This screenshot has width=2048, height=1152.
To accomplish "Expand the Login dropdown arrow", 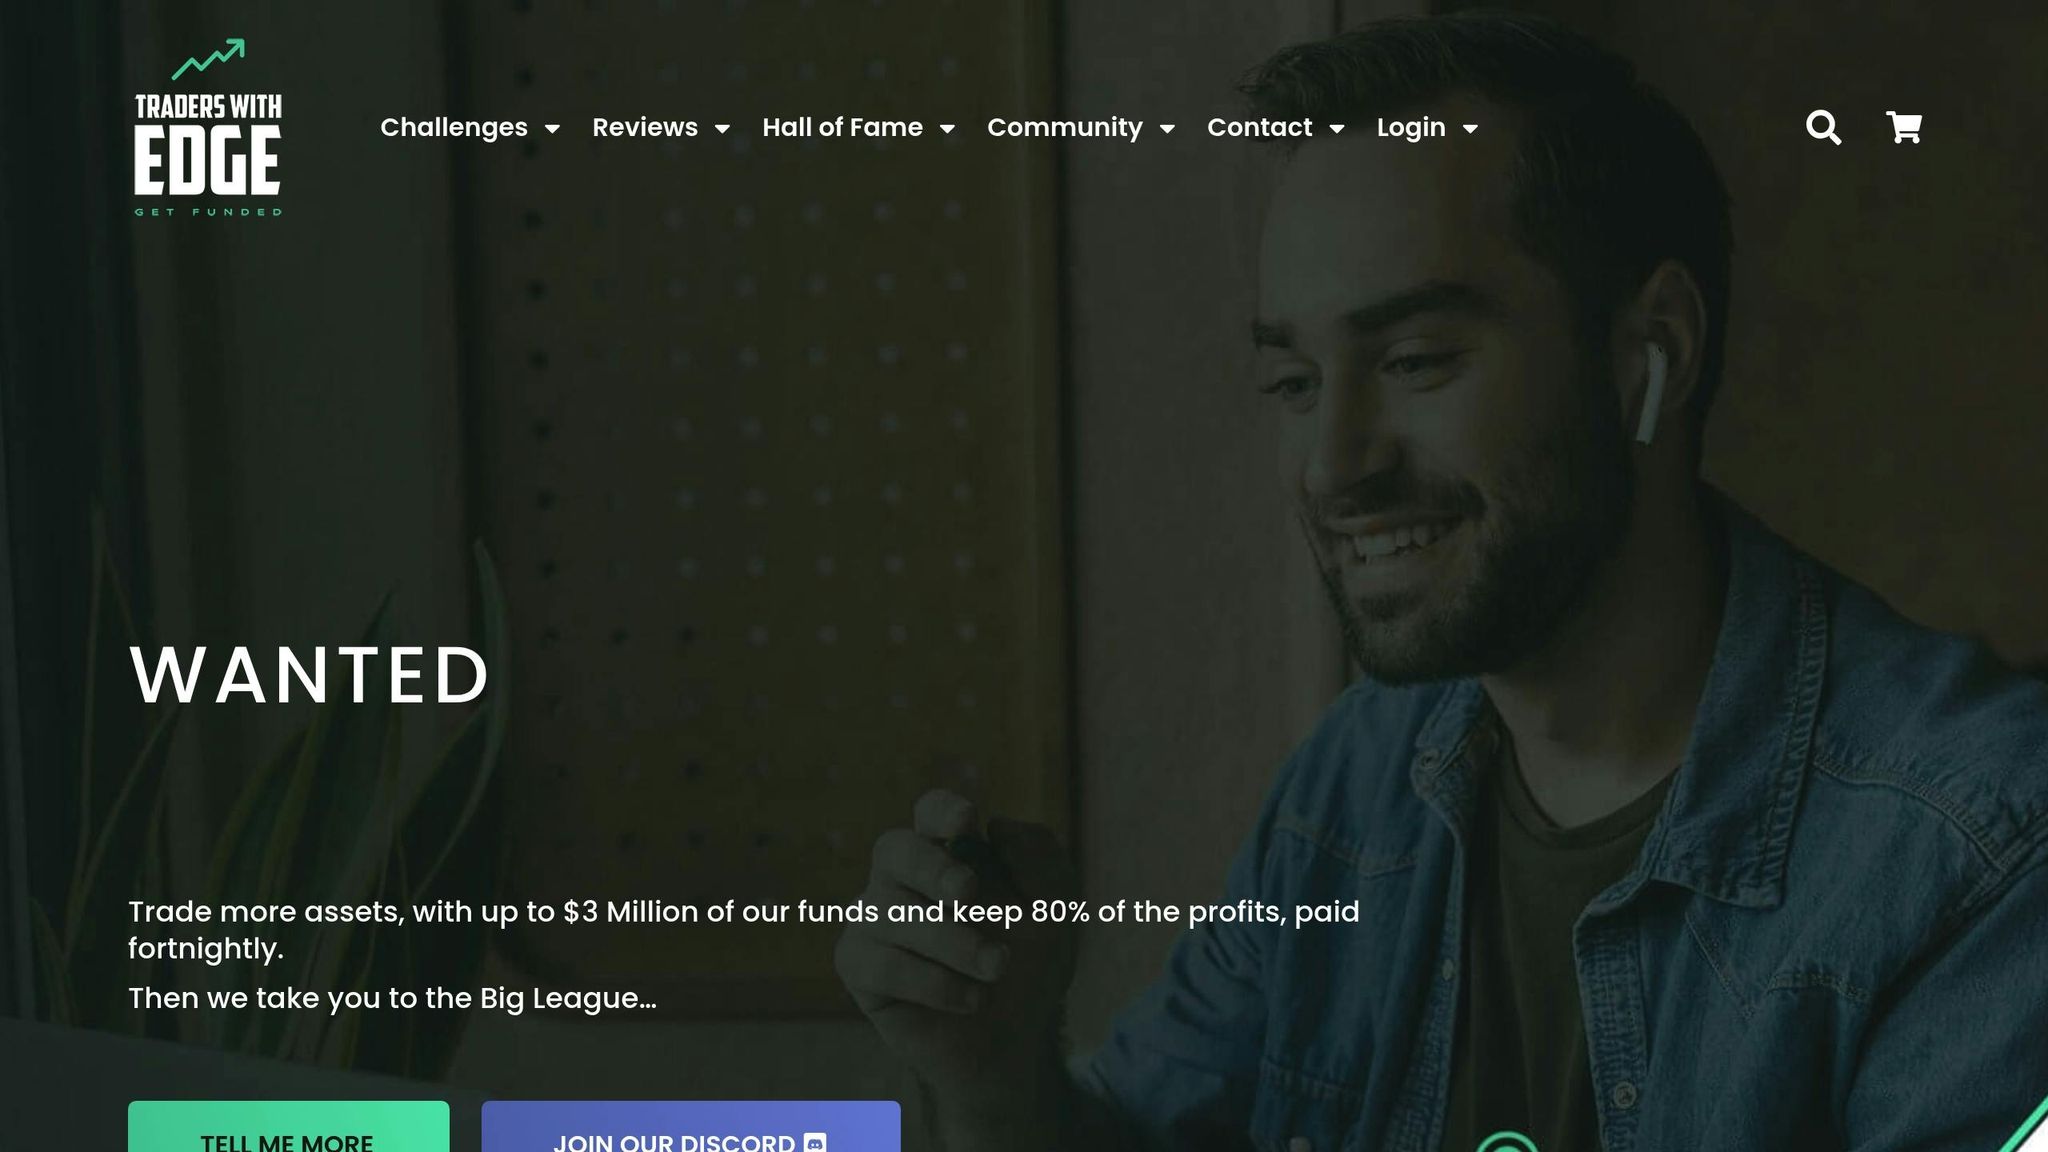I will (1470, 128).
